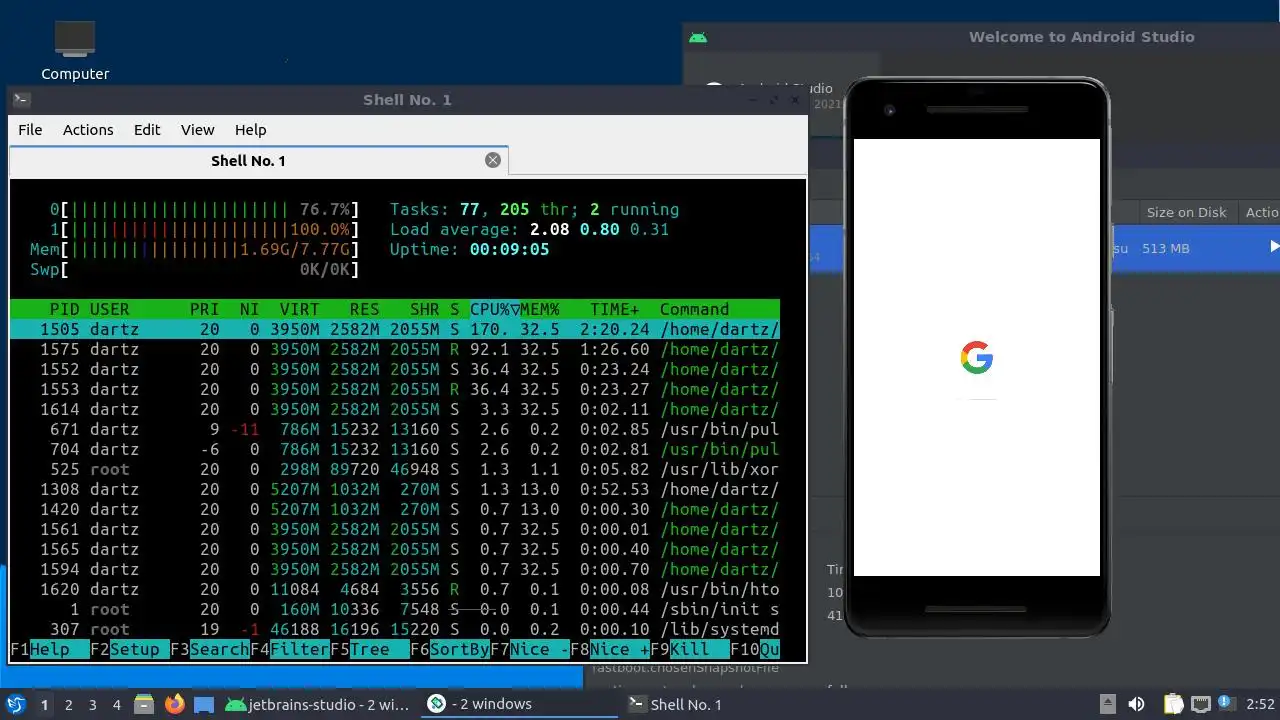Click F2 Setup in the htop footer
This screenshot has height=720, width=1280.
(130, 649)
